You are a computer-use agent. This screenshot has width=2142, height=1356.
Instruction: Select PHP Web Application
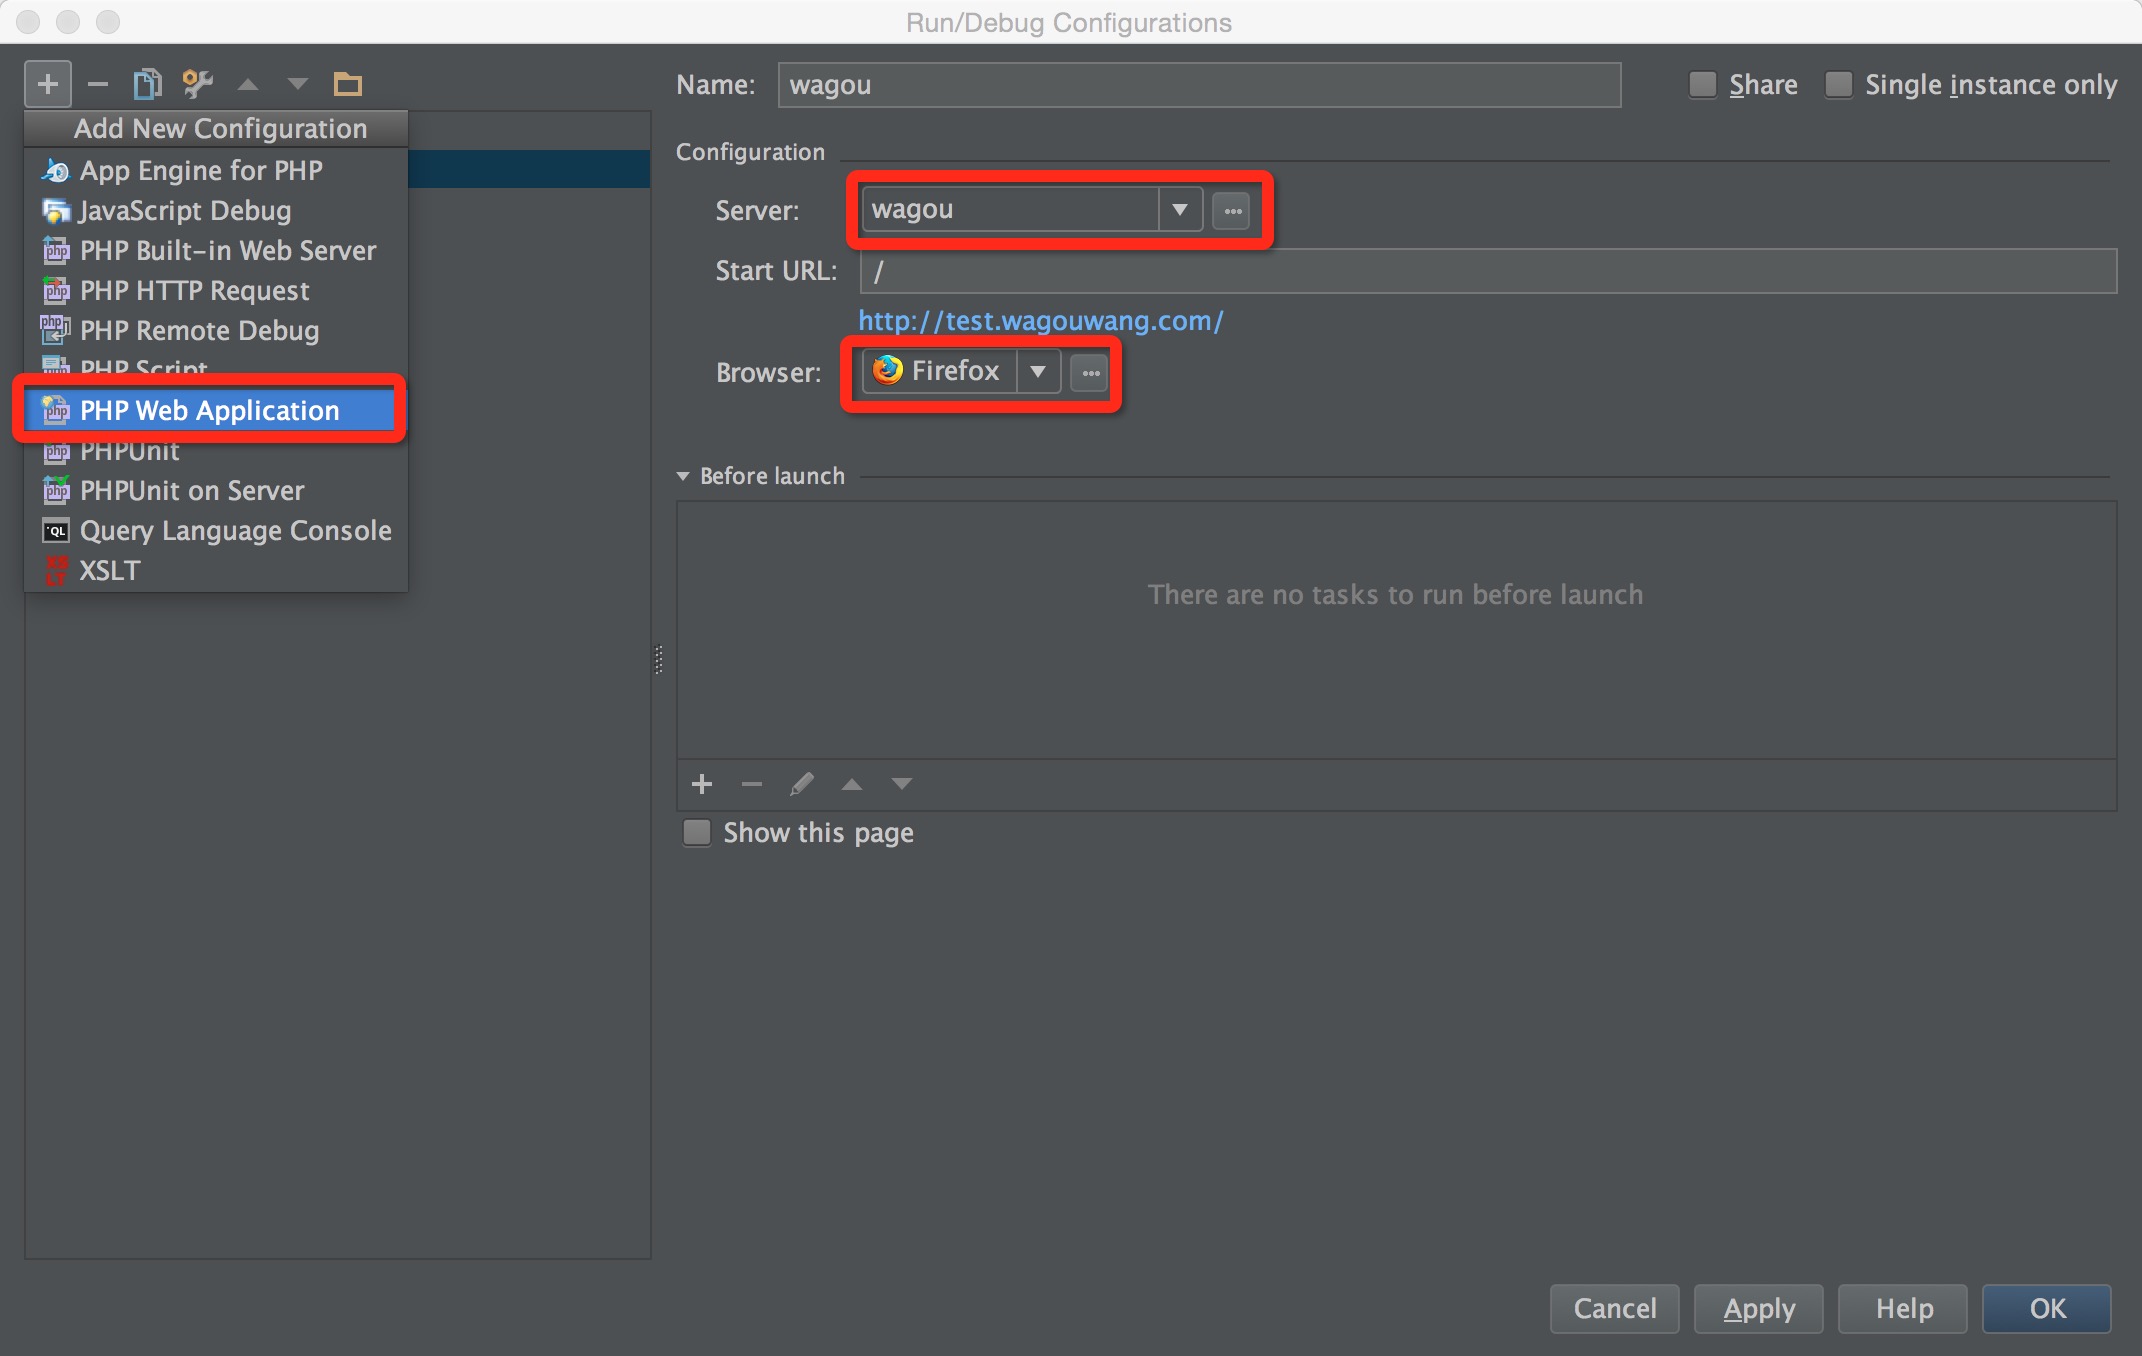pyautogui.click(x=210, y=411)
